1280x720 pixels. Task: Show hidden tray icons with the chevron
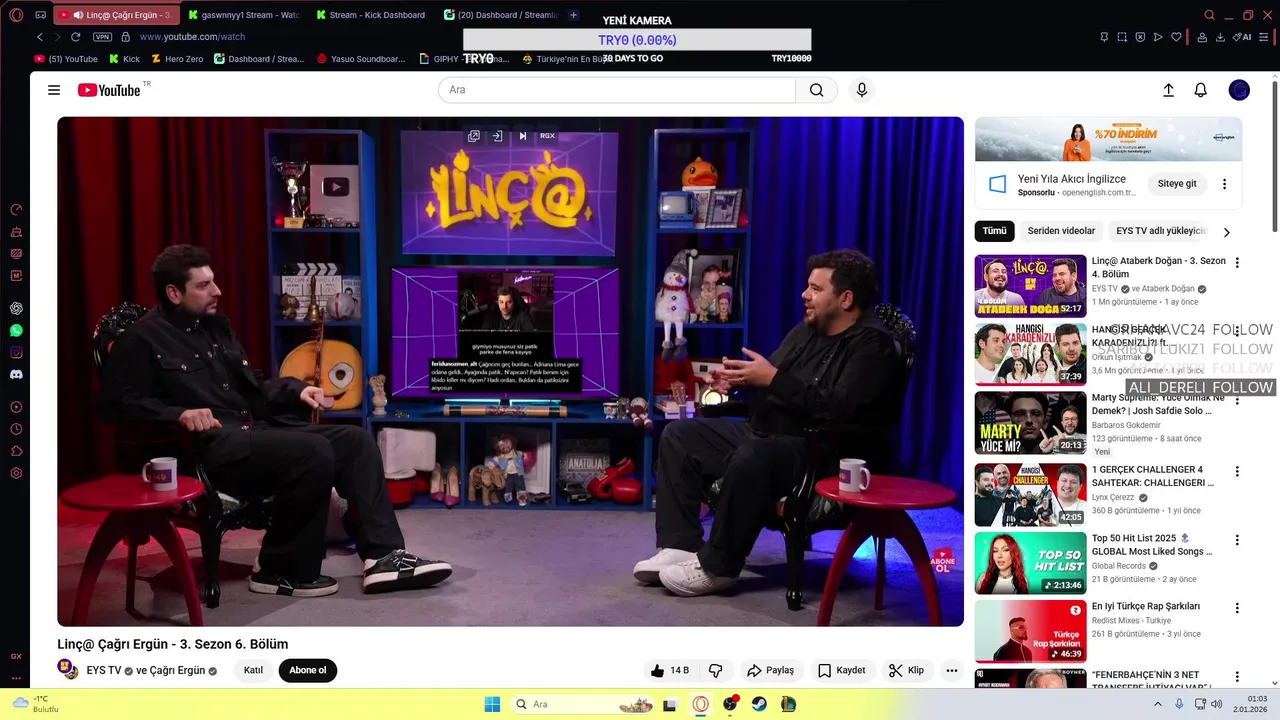point(1158,704)
